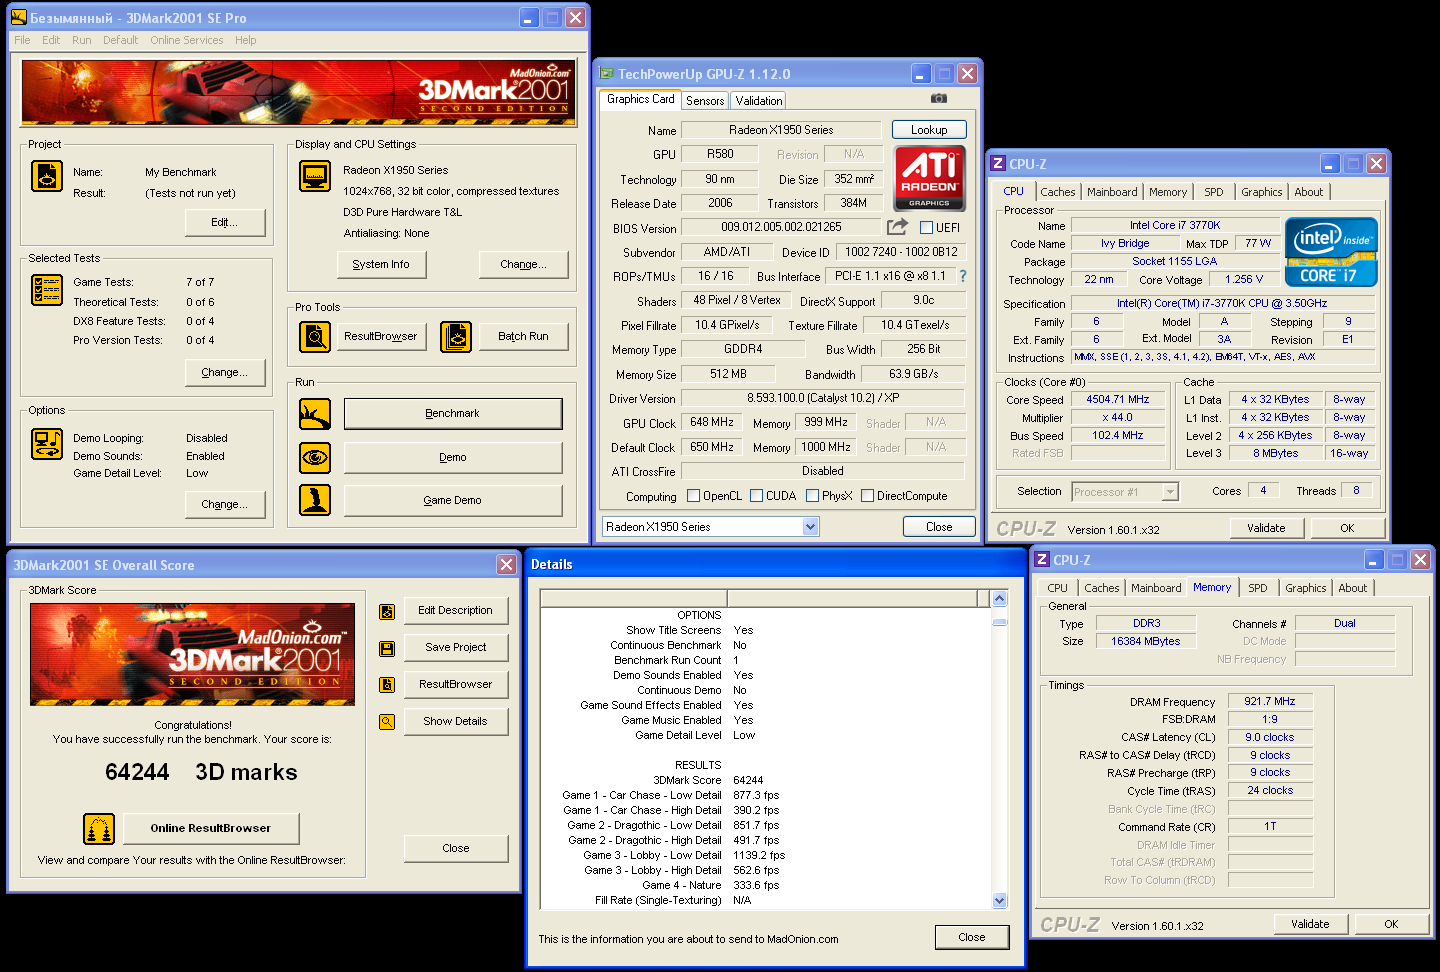Click the Options icon in 3DMark2001
Image resolution: width=1440 pixels, height=972 pixels.
tap(47, 444)
